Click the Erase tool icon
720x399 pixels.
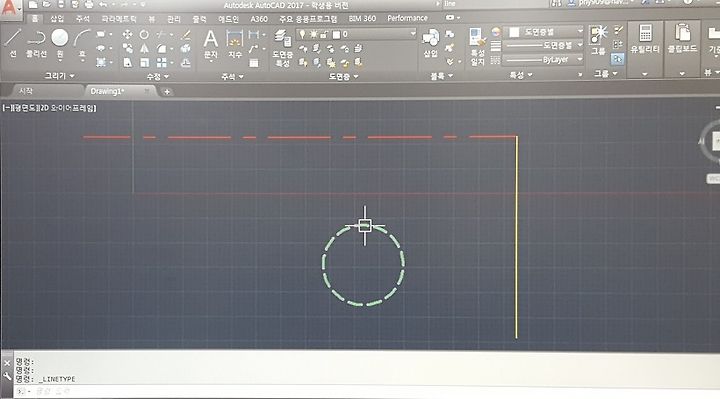coord(186,34)
